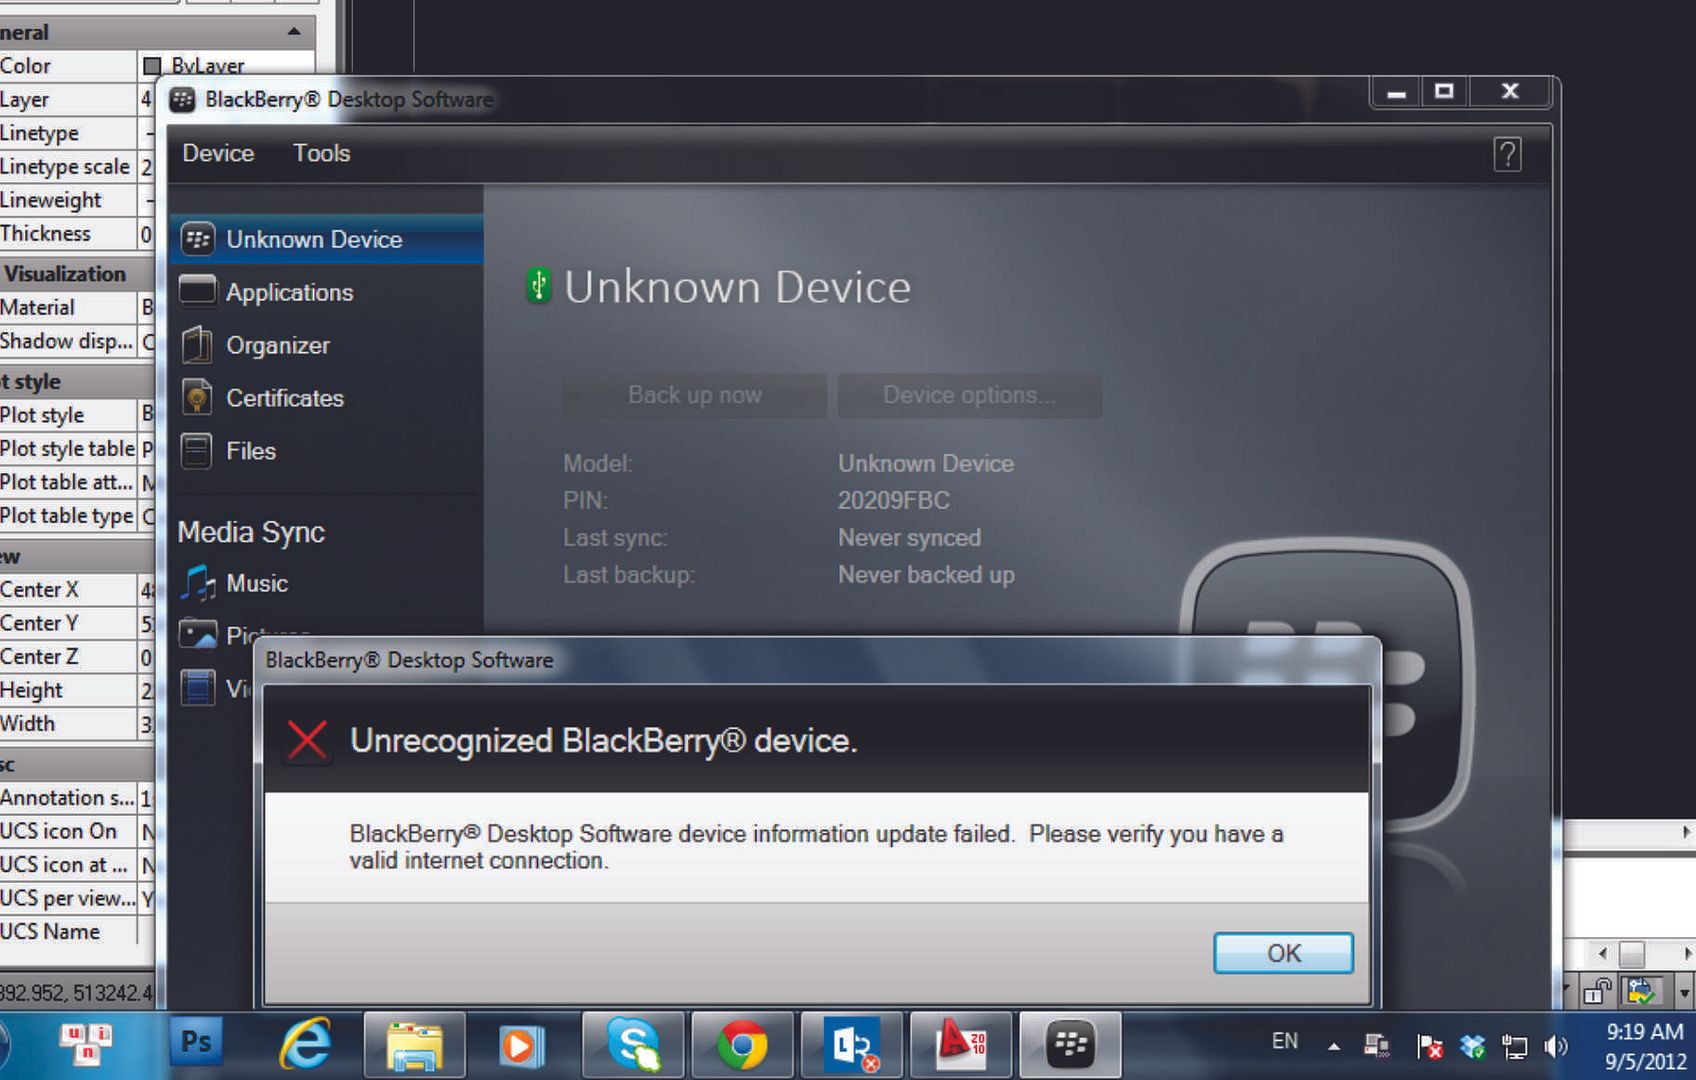Click the PIN value 20209FBC
This screenshot has width=1696, height=1080.
[894, 500]
